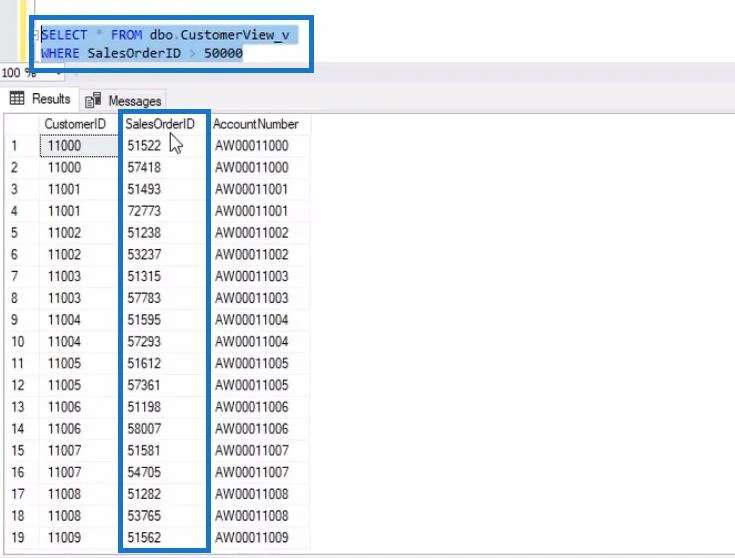735x558 pixels.
Task: Select CustomerID 11002 in row 6
Action: click(x=79, y=255)
